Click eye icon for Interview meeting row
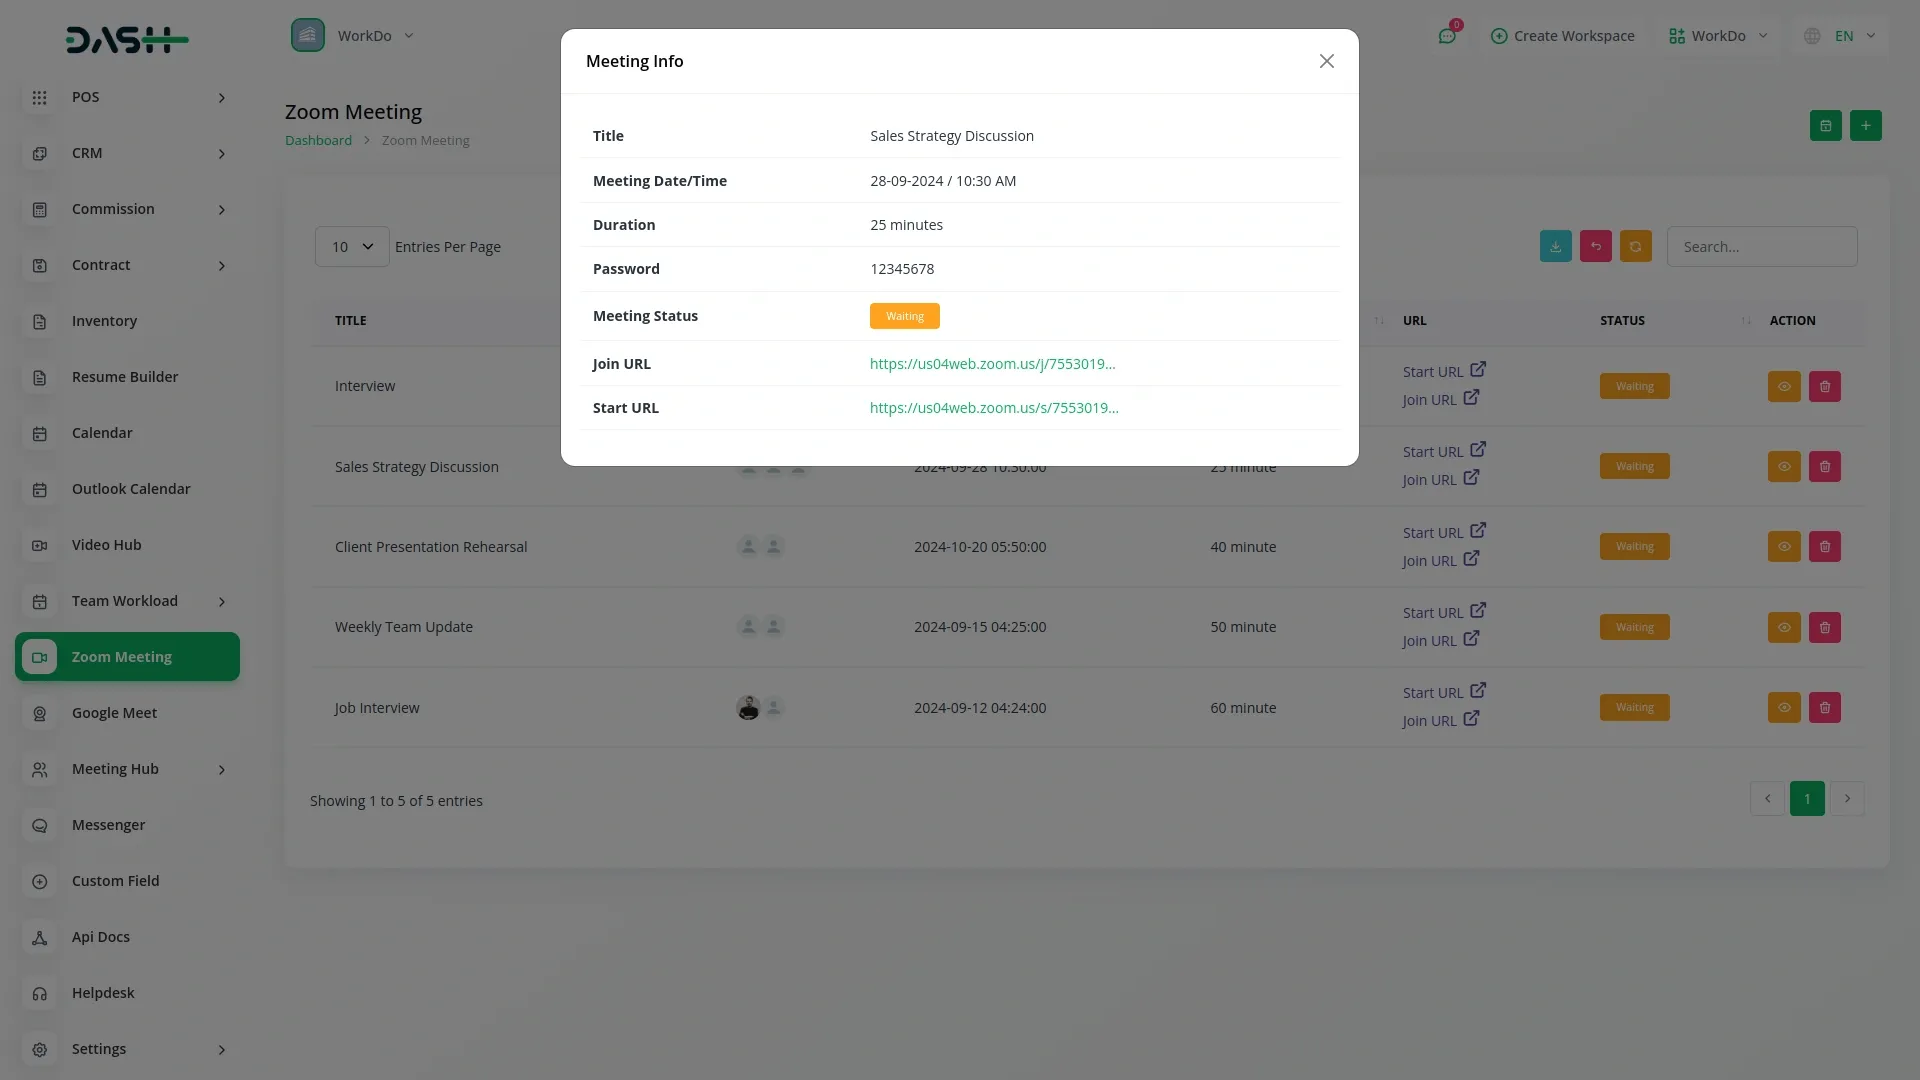The image size is (1920, 1080). click(1783, 387)
